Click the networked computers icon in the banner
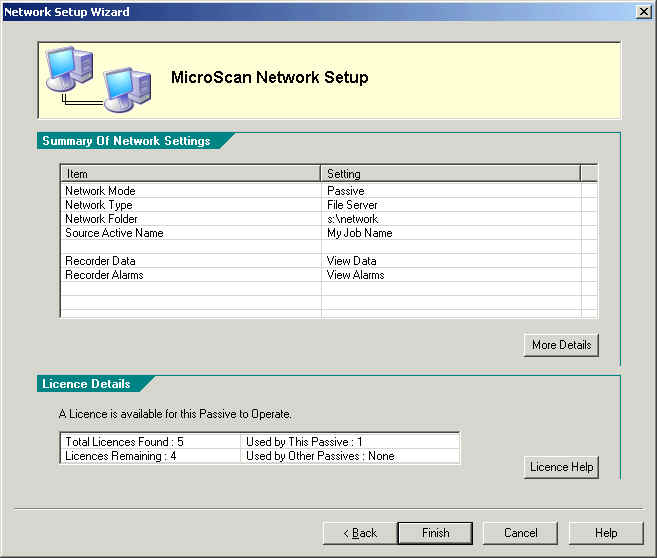 point(99,80)
